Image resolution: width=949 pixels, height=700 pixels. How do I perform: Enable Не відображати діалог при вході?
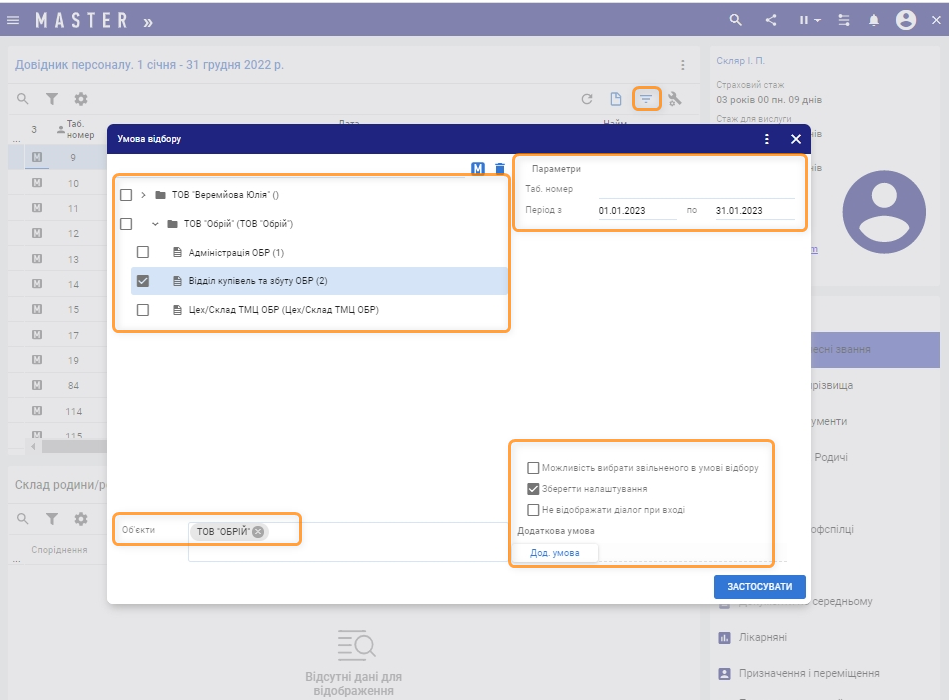[x=533, y=510]
